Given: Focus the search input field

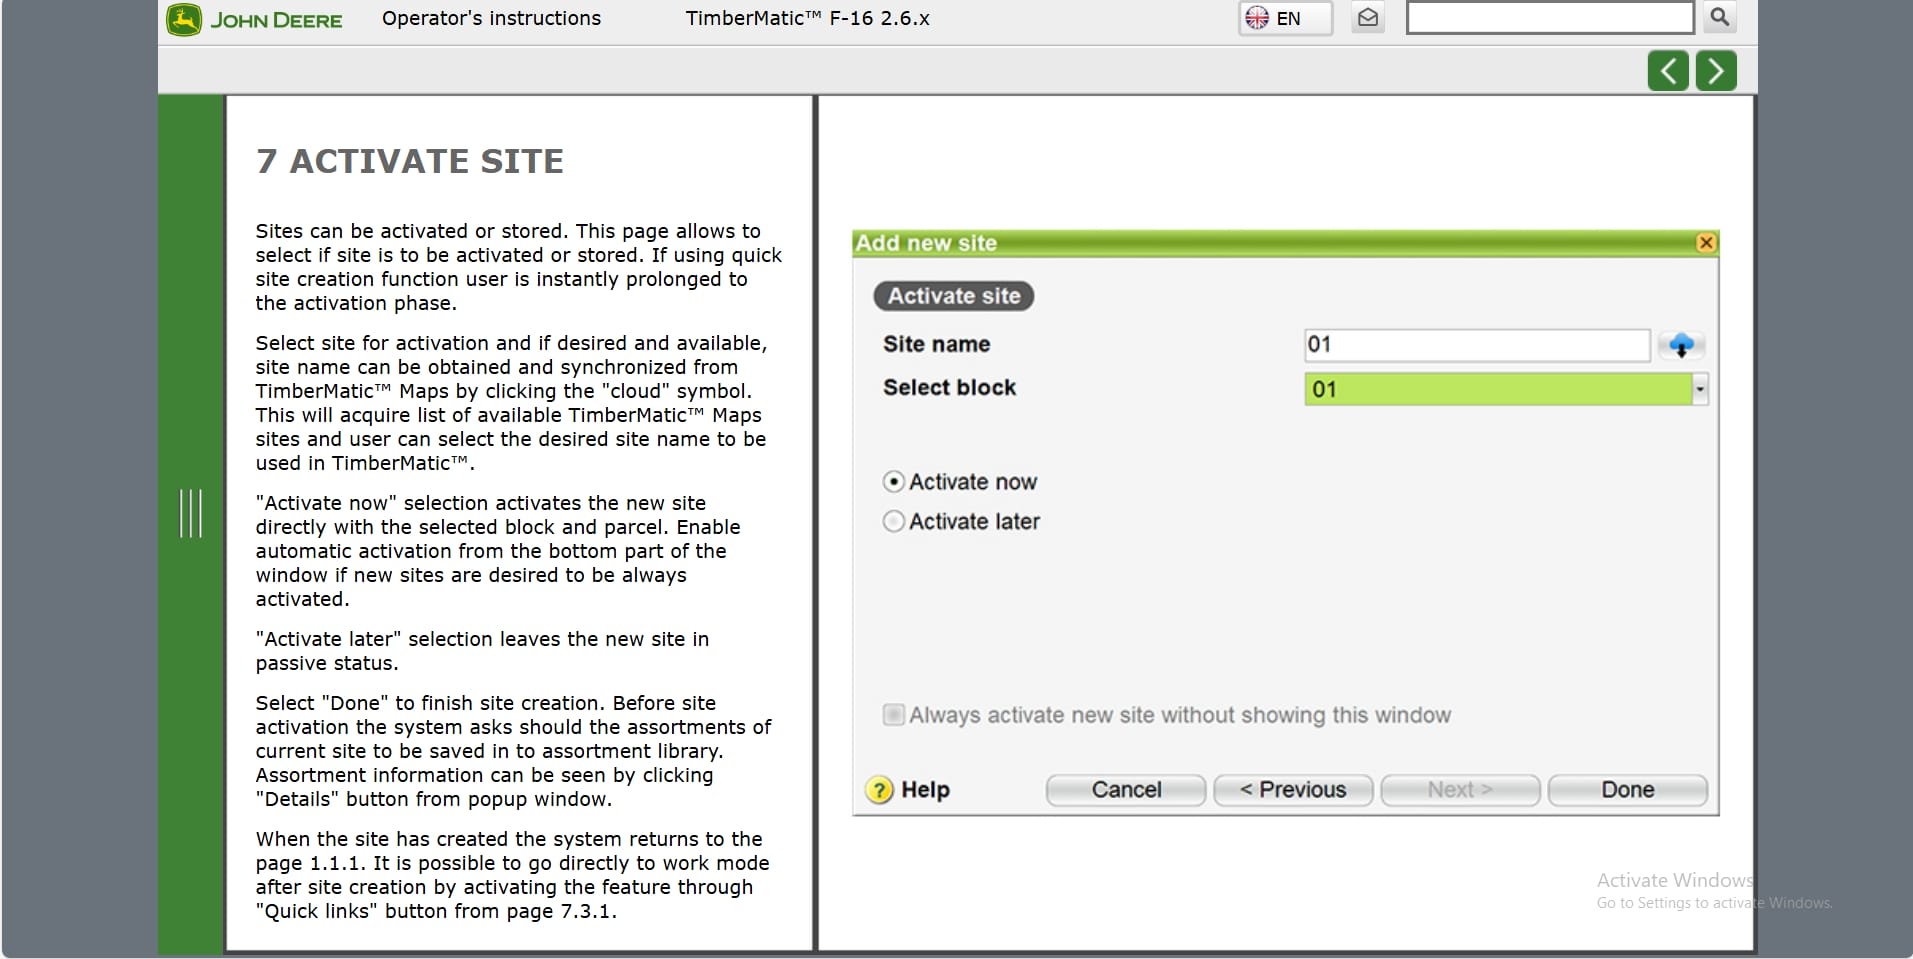Looking at the screenshot, I should point(1549,18).
